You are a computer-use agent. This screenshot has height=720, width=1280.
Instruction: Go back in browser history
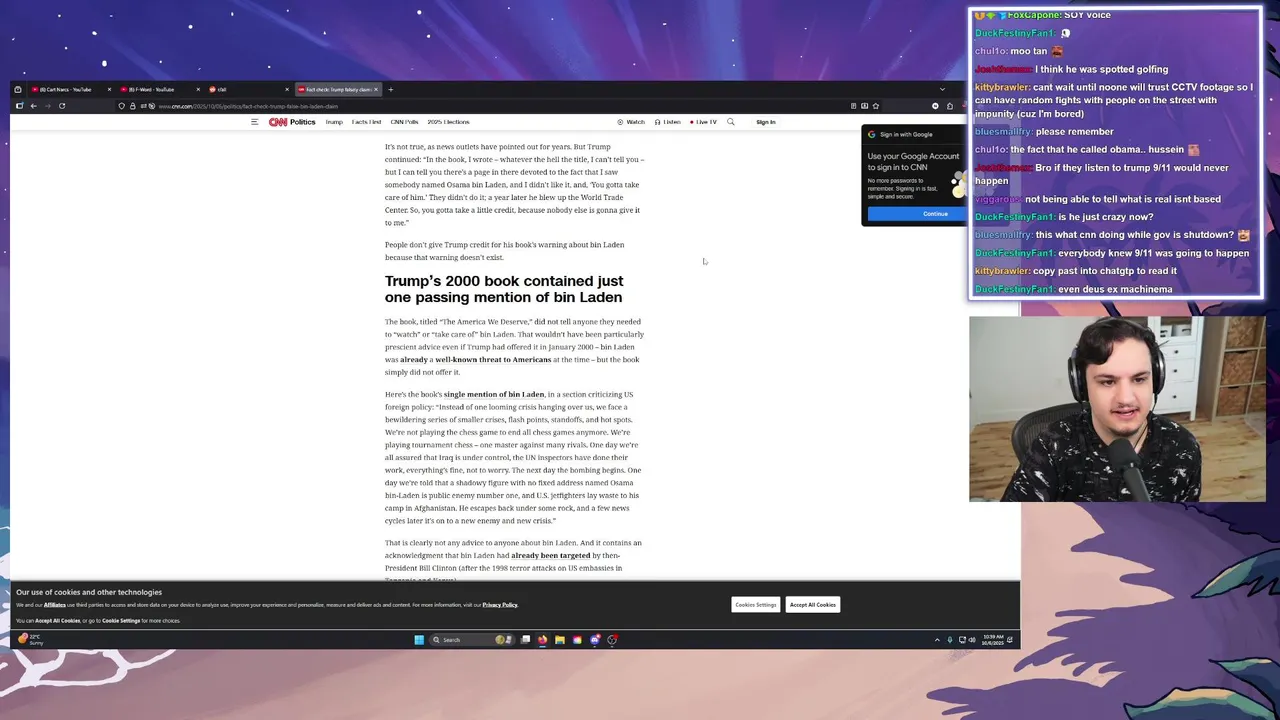[x=33, y=106]
